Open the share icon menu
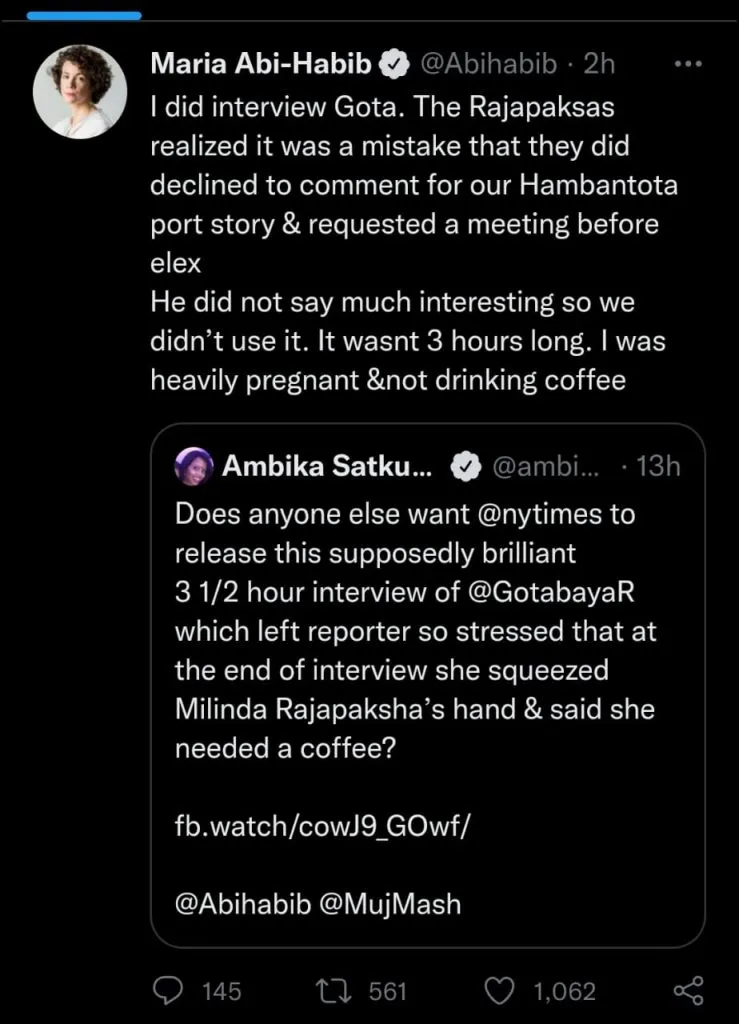Image resolution: width=739 pixels, height=1024 pixels. [x=689, y=990]
